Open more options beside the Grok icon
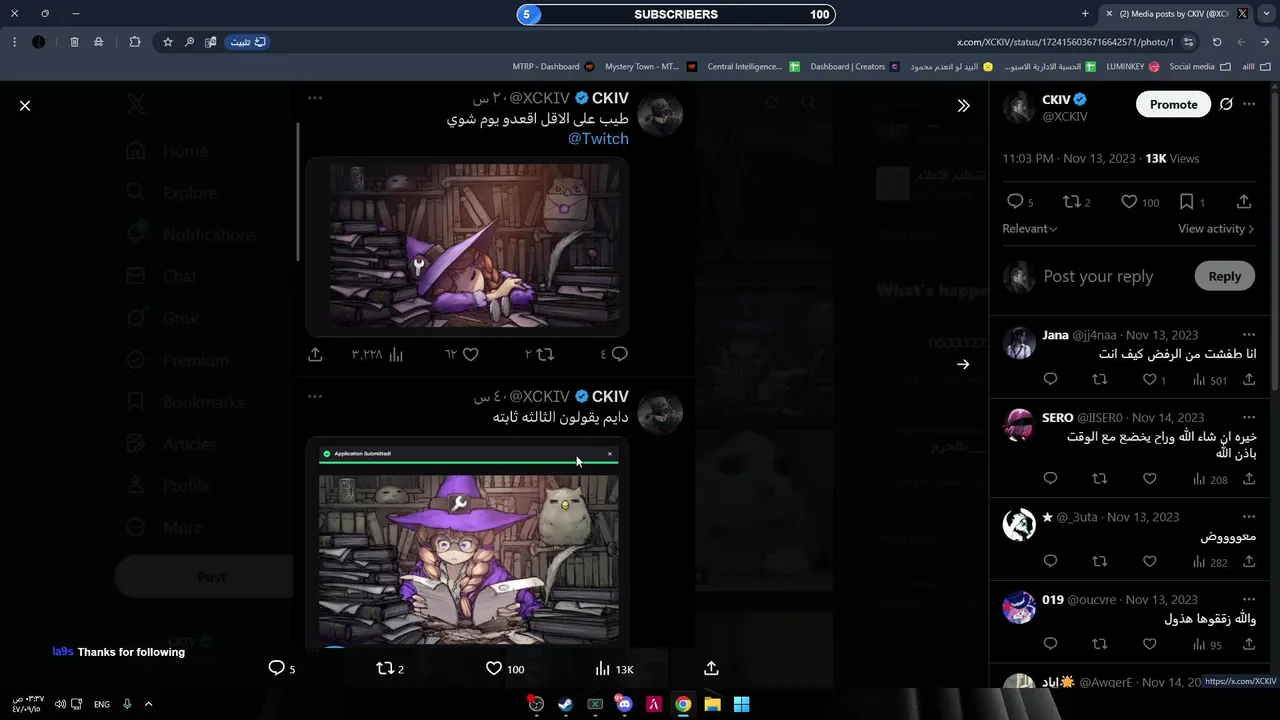This screenshot has width=1280, height=720. [1249, 104]
